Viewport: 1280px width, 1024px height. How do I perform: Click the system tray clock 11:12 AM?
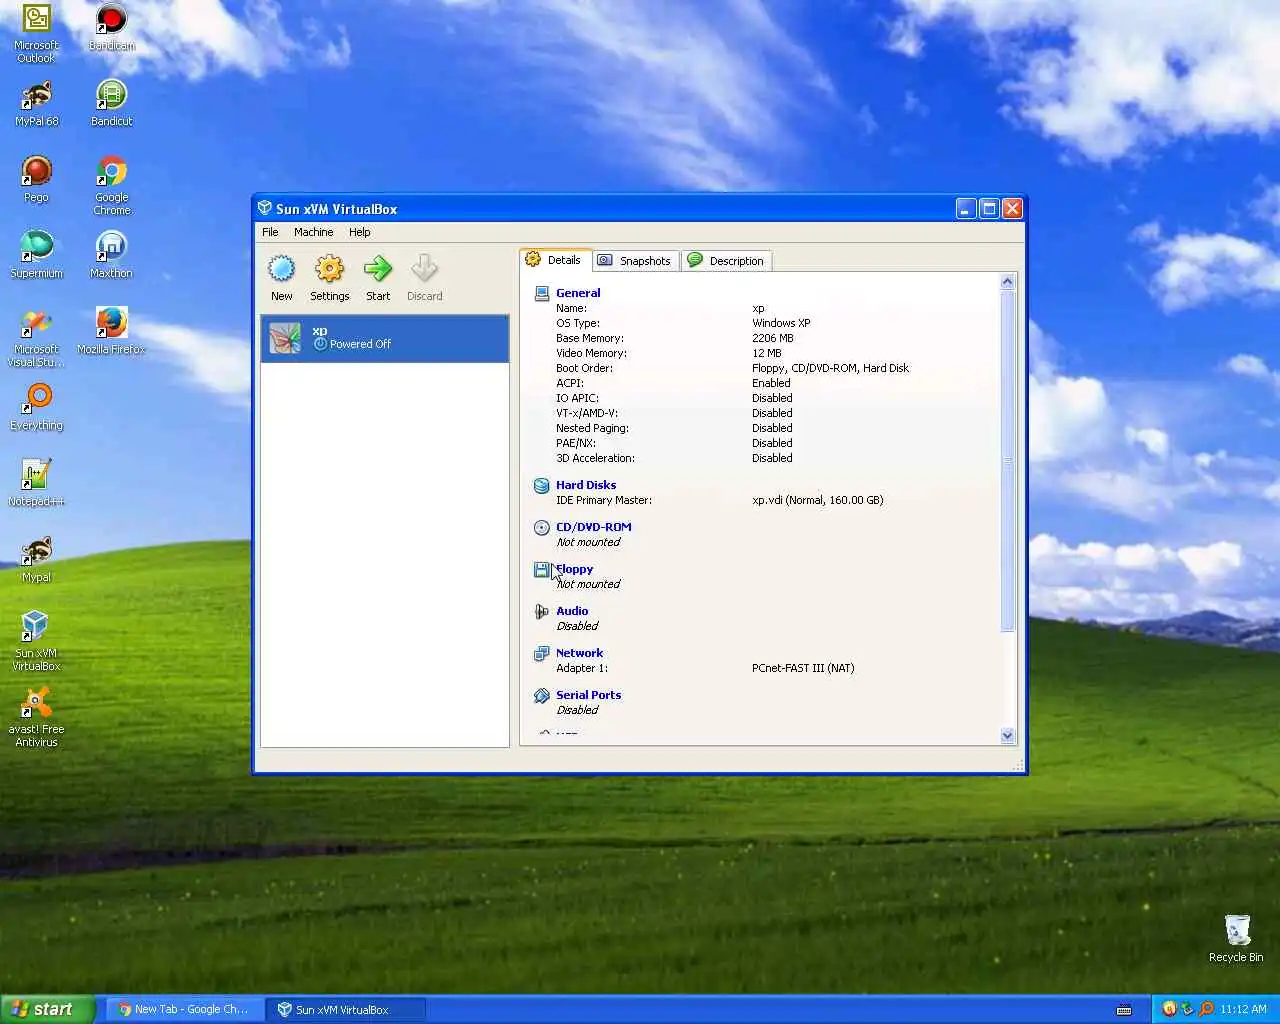(x=1243, y=1010)
